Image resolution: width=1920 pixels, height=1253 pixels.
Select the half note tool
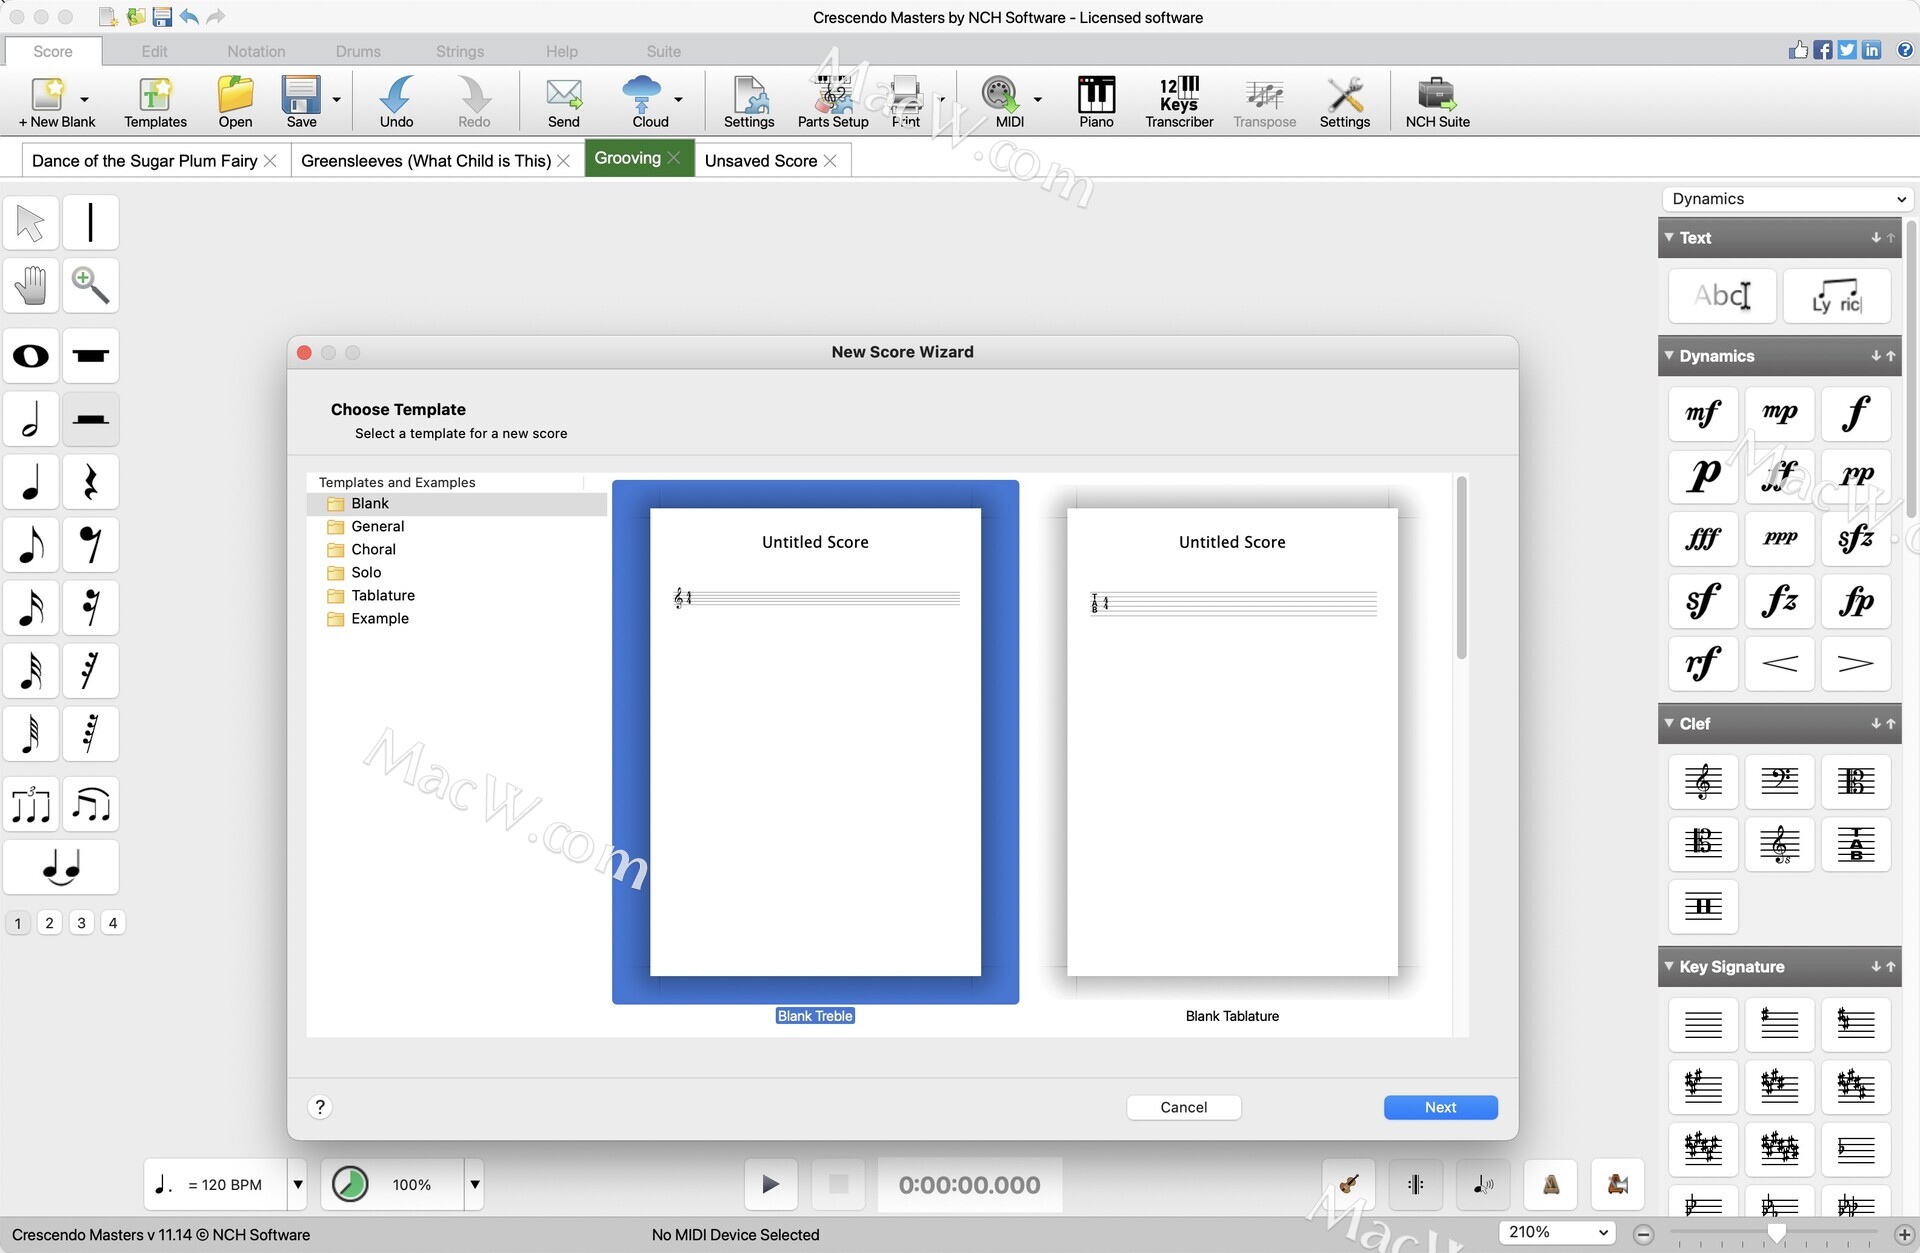pos(31,419)
